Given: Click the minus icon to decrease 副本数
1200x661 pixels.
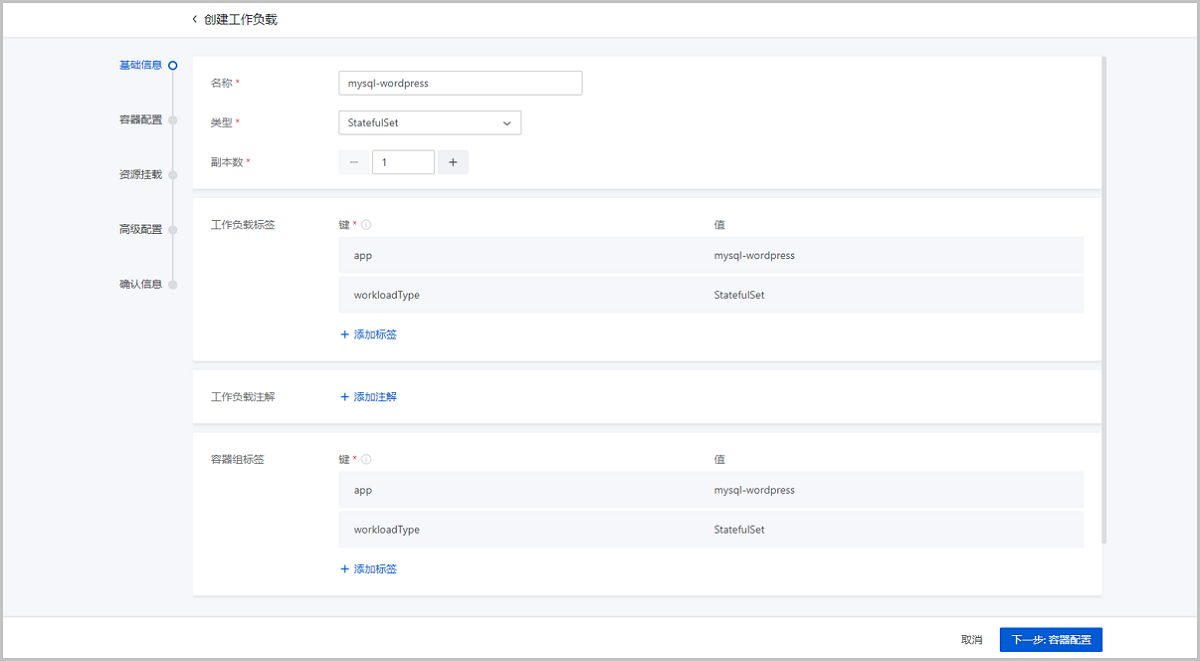Looking at the screenshot, I should pos(353,161).
